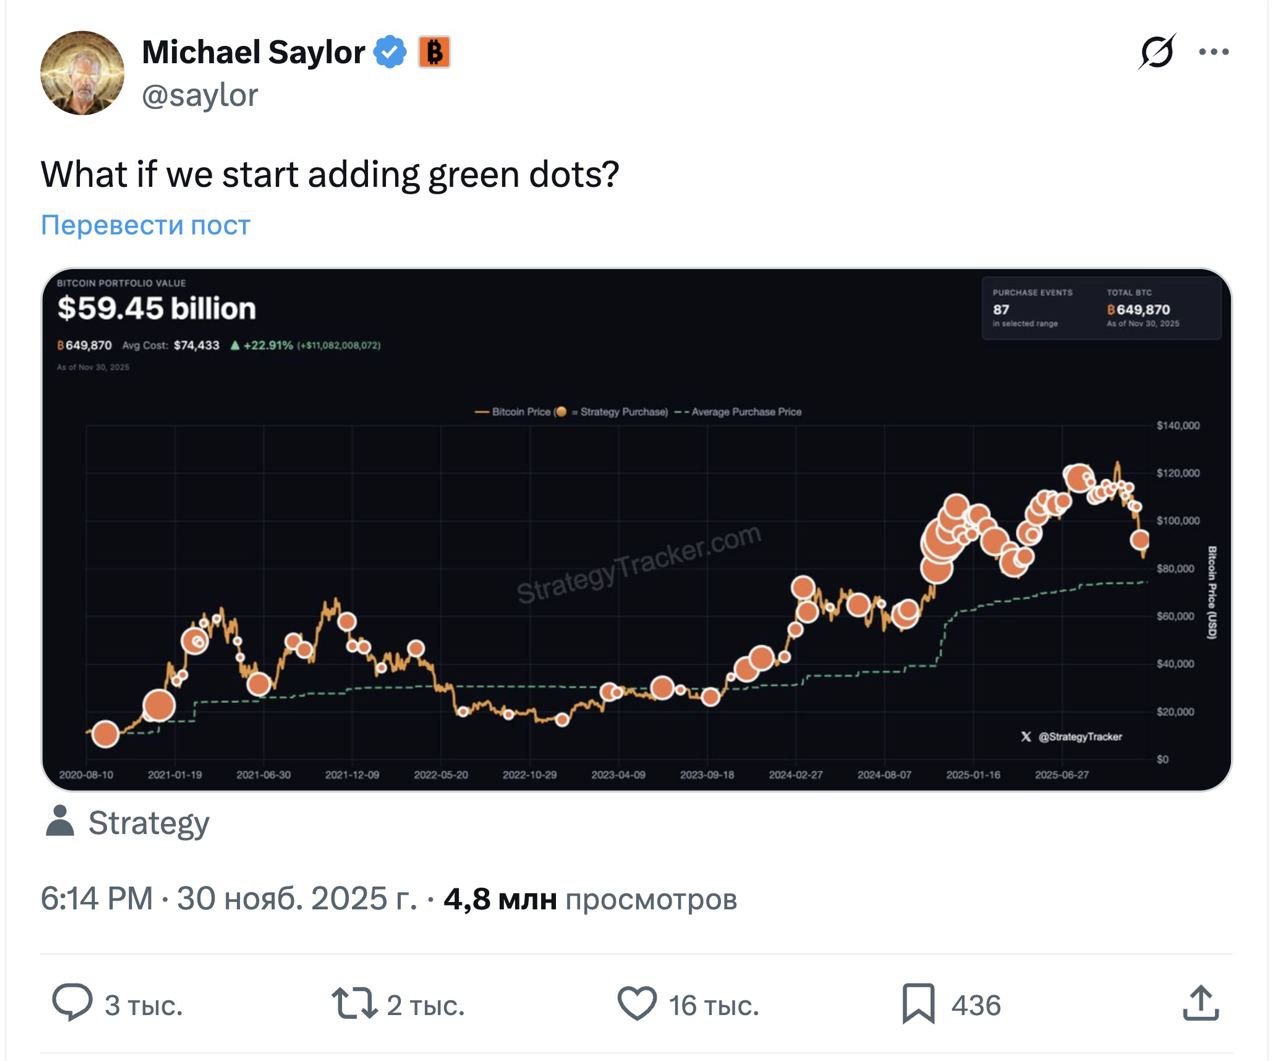Click the Strategy tagged account label
Viewport: 1280px width, 1061px height.
[149, 823]
